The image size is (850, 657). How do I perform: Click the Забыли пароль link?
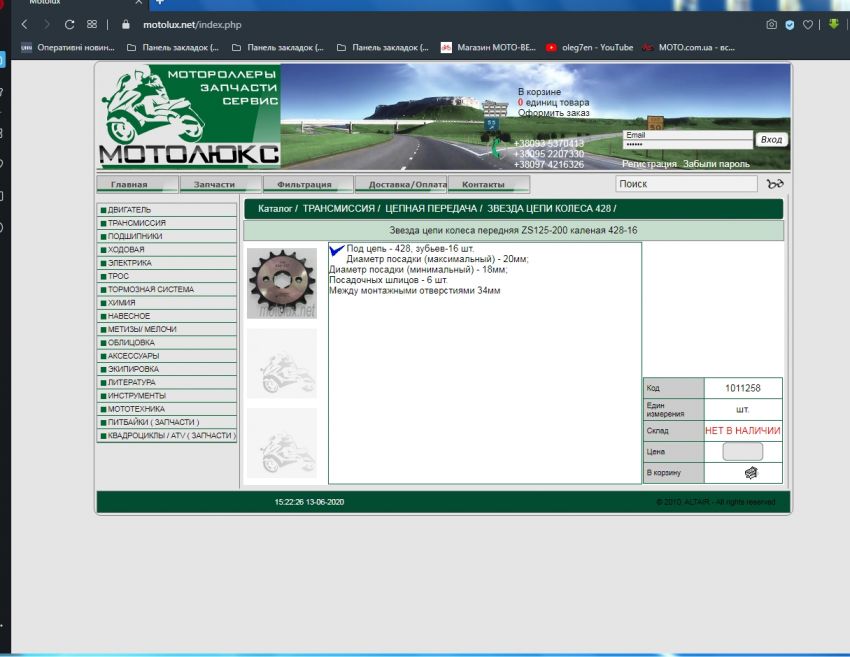tap(716, 164)
